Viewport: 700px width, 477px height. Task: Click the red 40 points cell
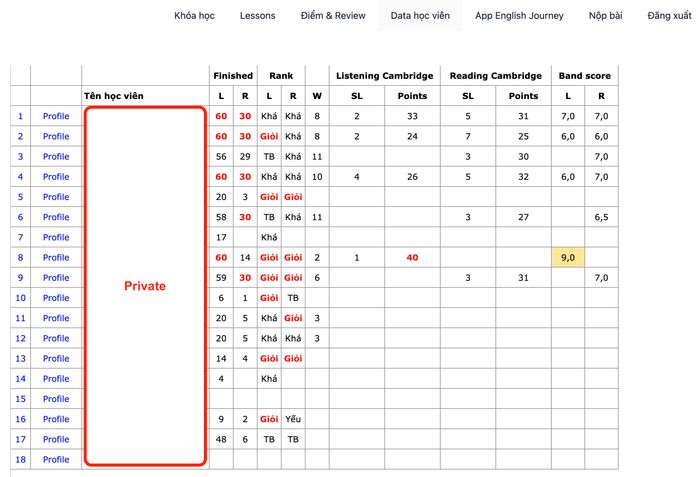tap(412, 257)
